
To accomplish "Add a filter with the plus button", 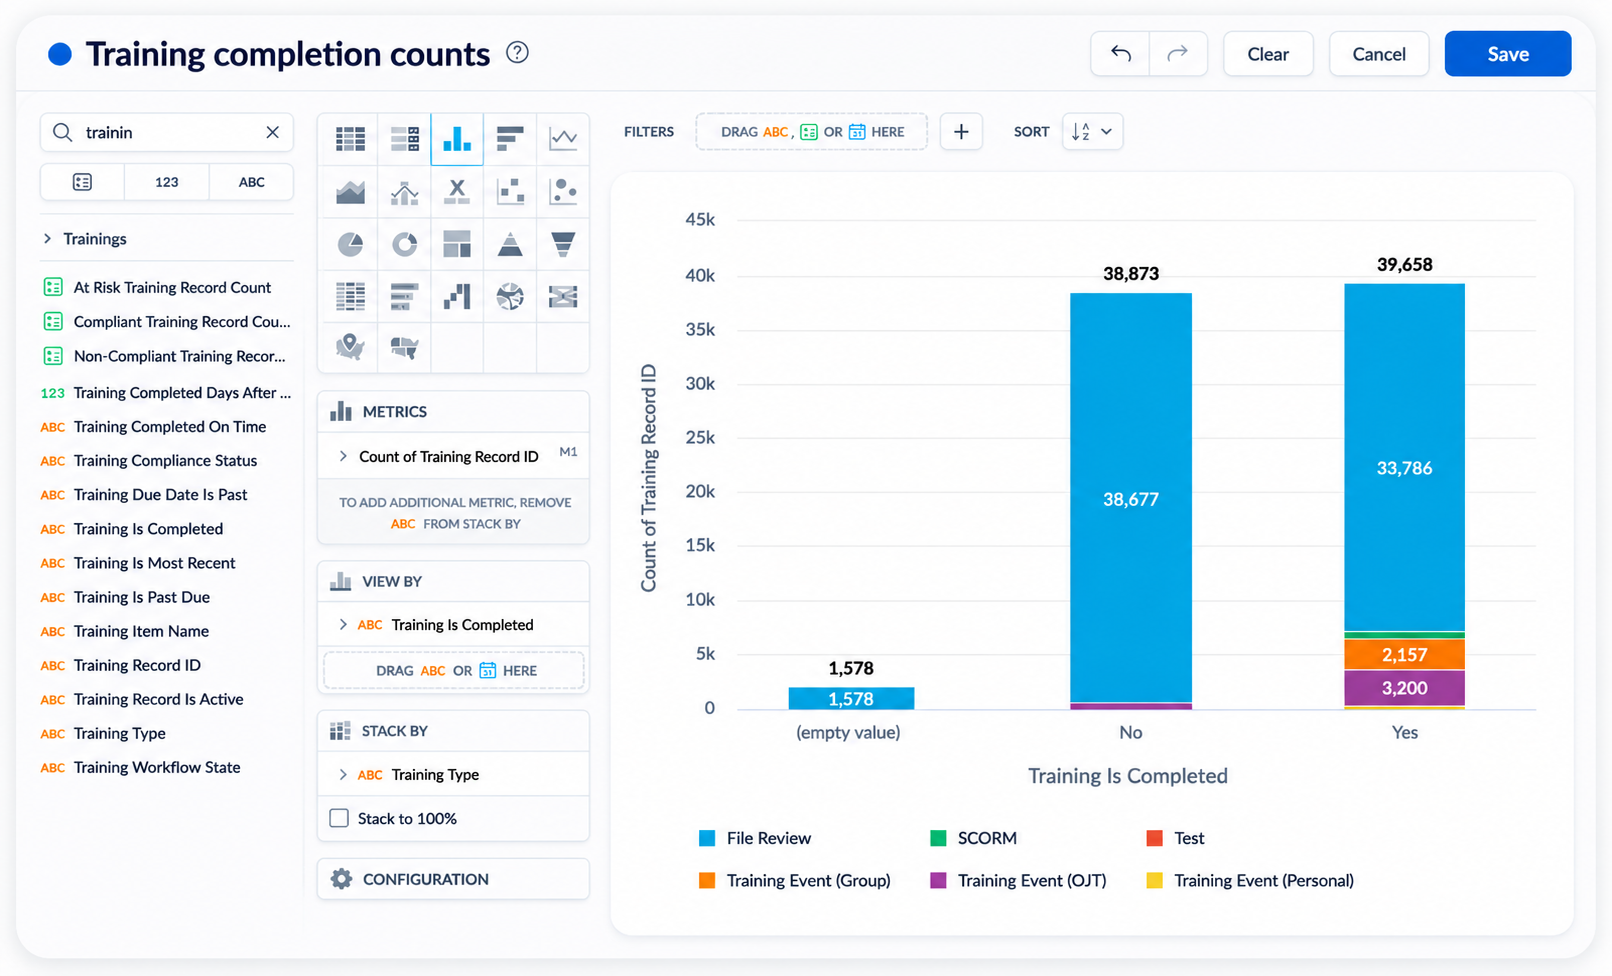I will click(x=961, y=132).
